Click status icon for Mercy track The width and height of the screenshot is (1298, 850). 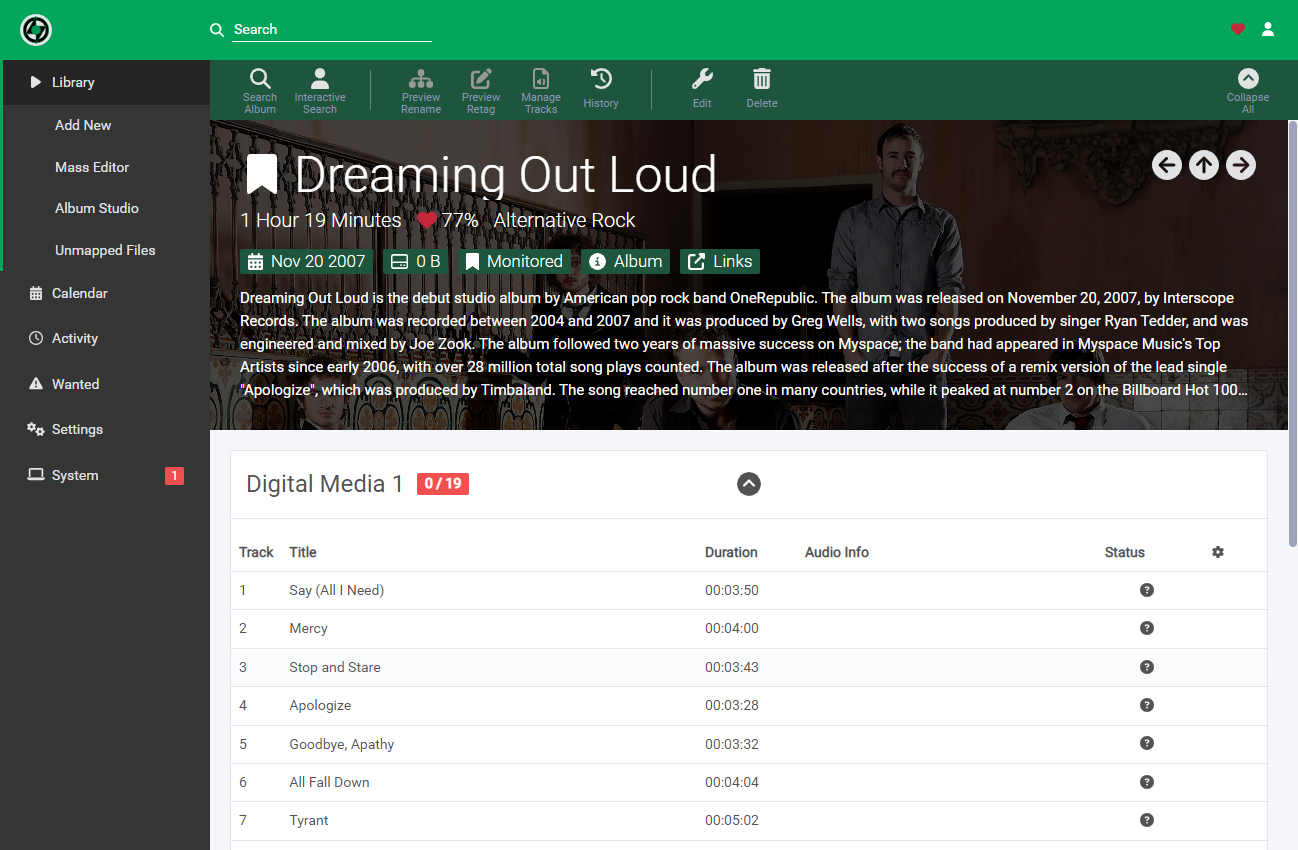(x=1147, y=628)
